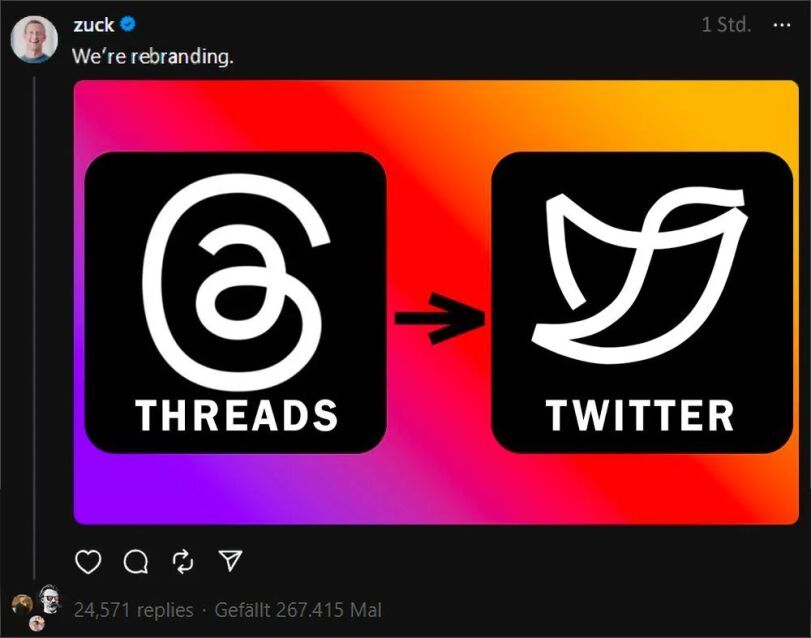
Task: Open the 'Gefällt 267.415 Mal' likes list
Action: tap(298, 610)
